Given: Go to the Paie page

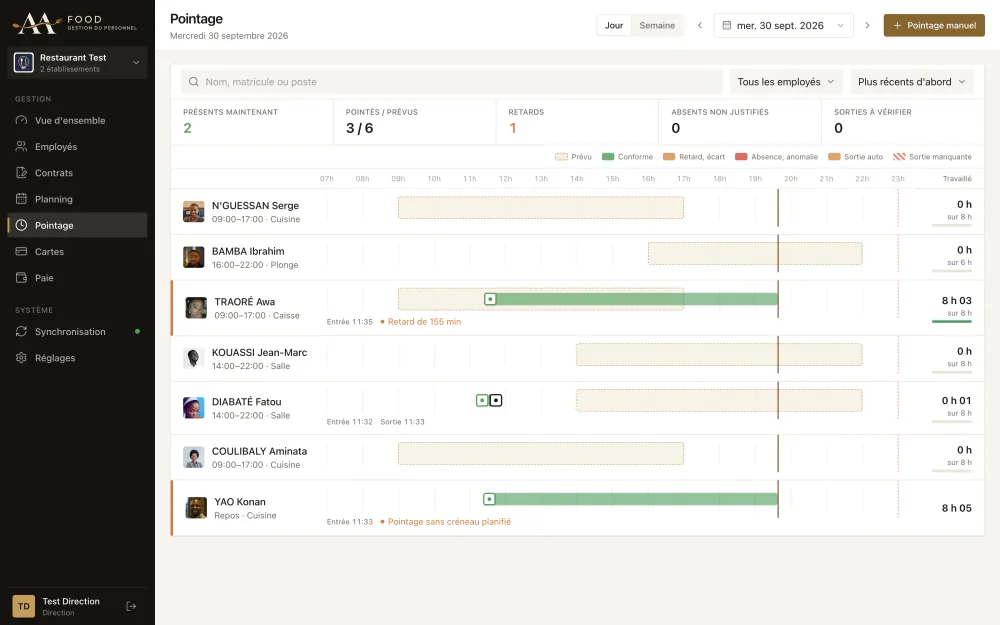Looking at the screenshot, I should click(x=77, y=277).
